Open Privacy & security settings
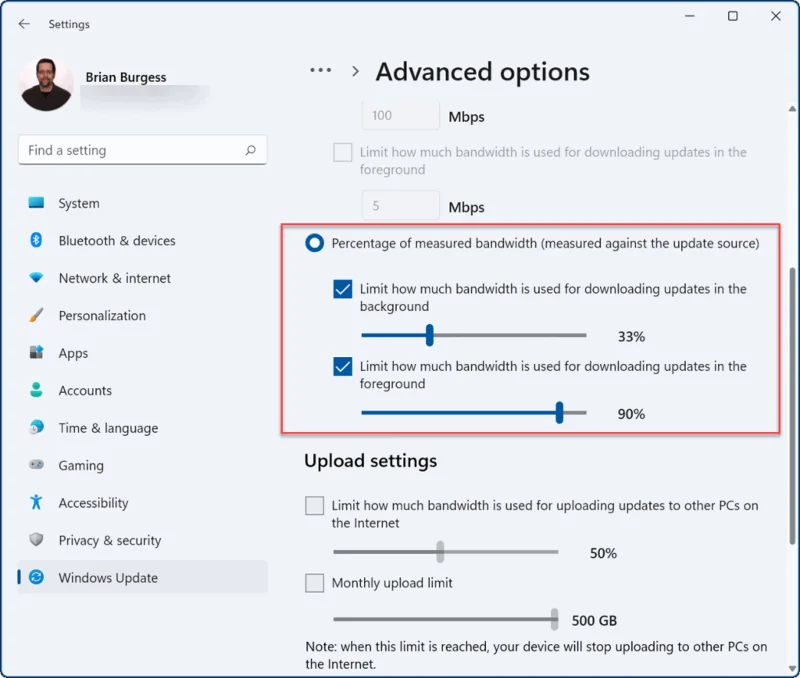Image resolution: width=800 pixels, height=678 pixels. pyautogui.click(x=143, y=540)
